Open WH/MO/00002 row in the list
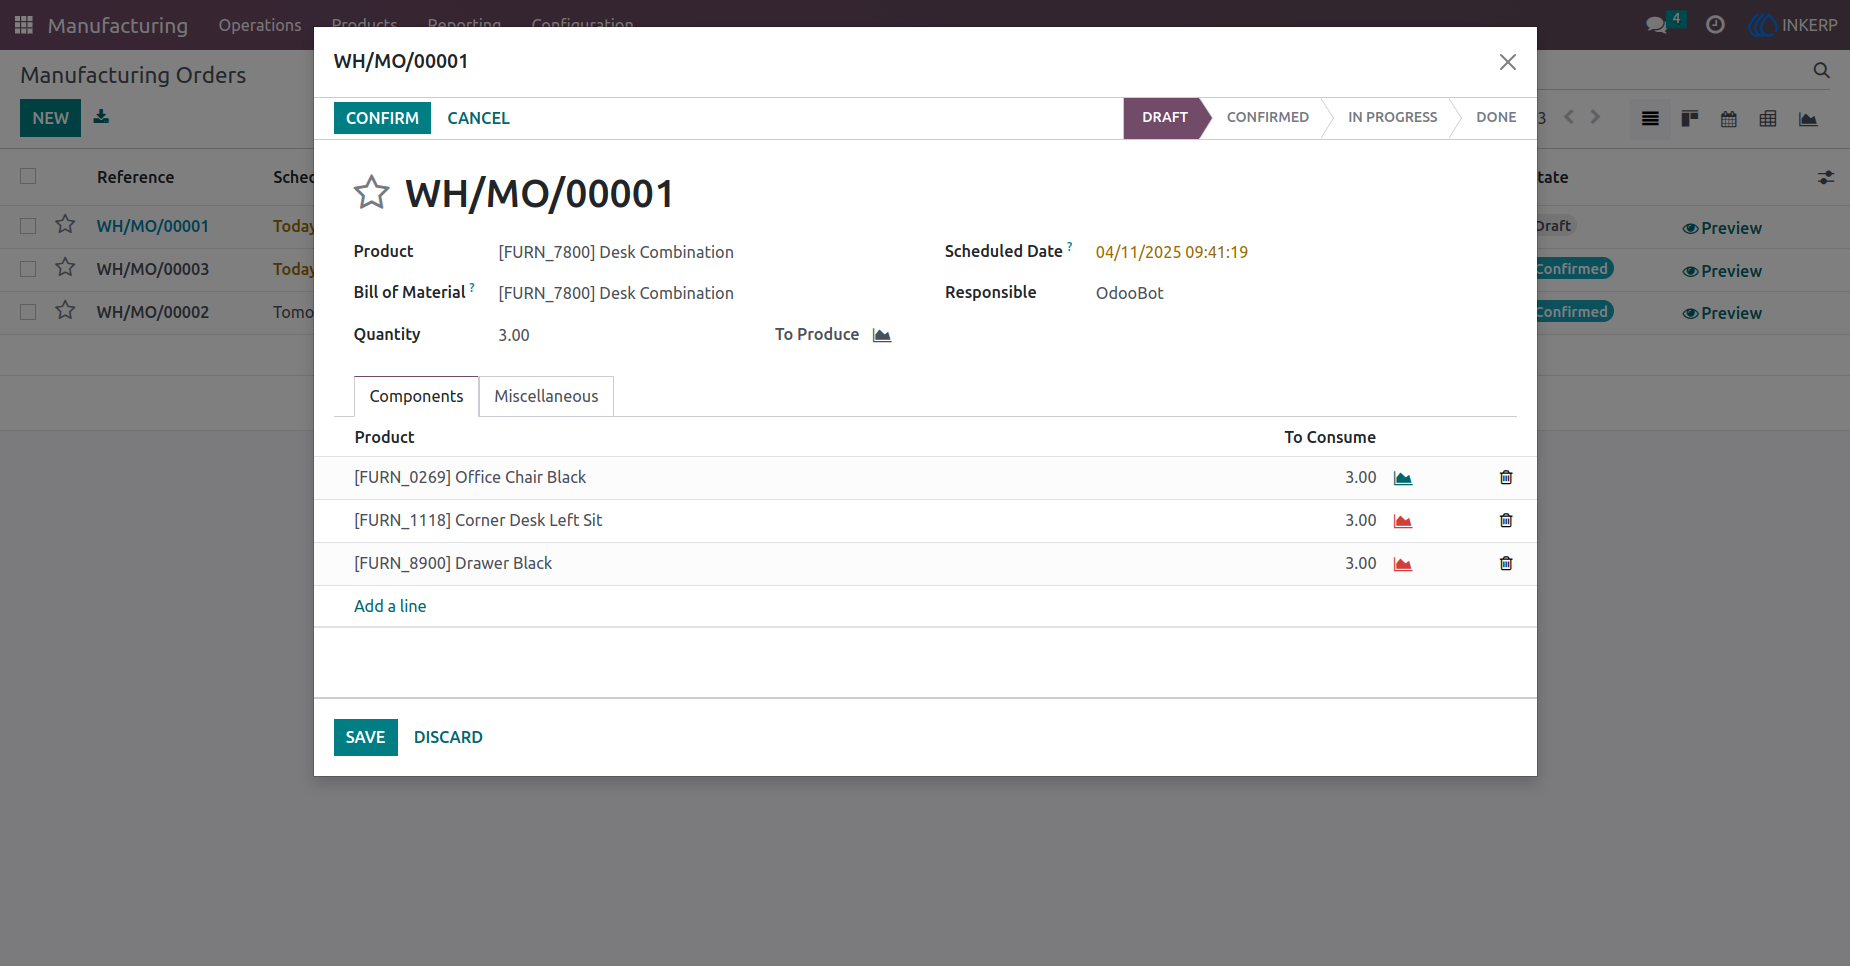The height and width of the screenshot is (966, 1850). (153, 312)
